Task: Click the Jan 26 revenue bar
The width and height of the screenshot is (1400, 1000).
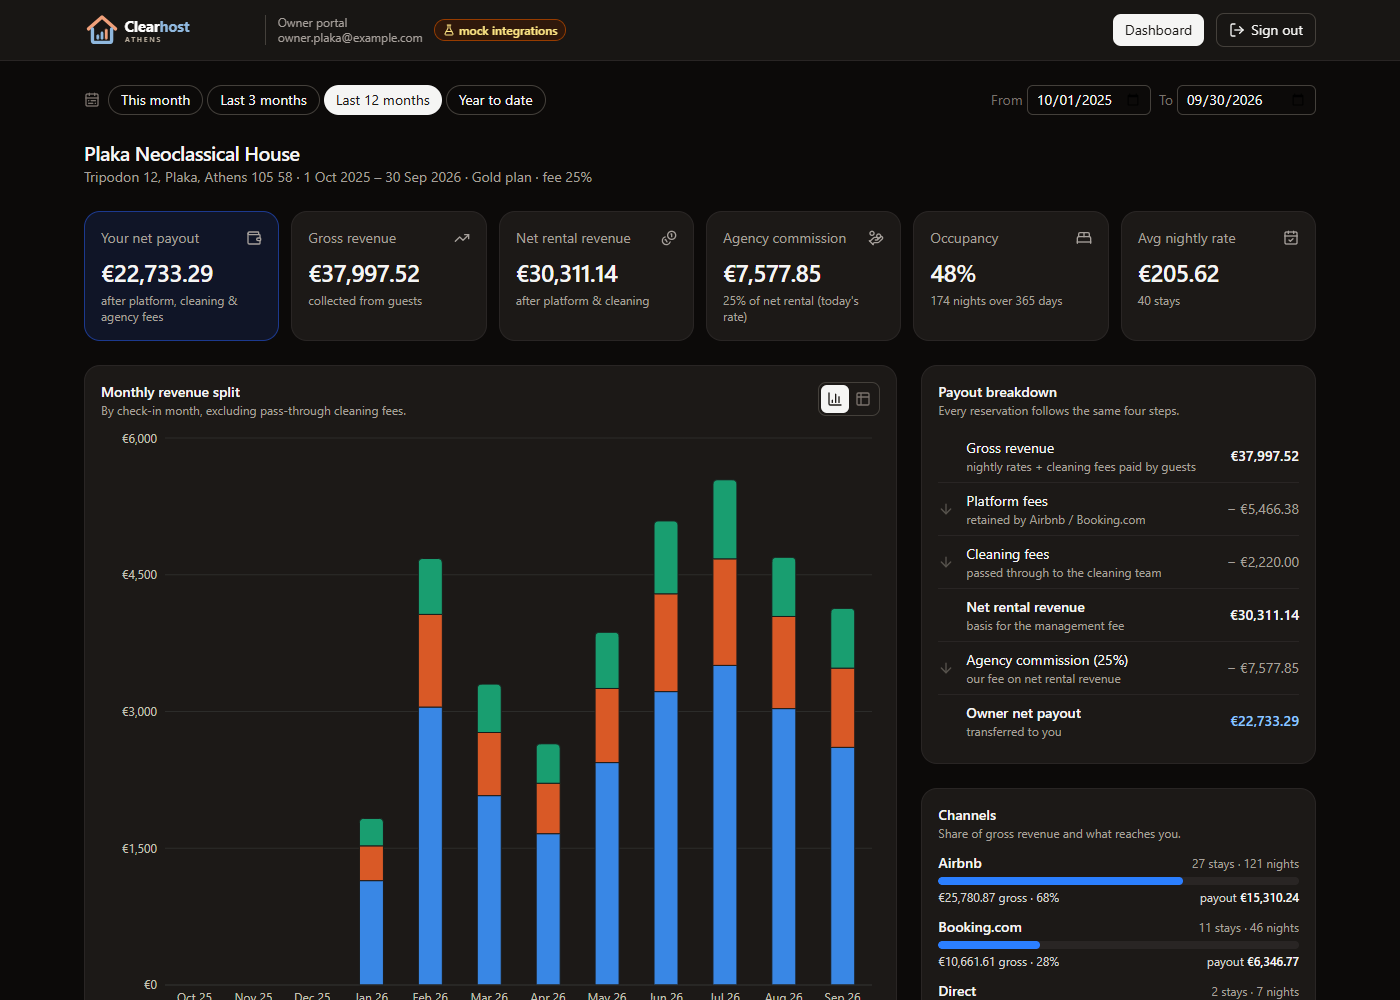Action: click(371, 901)
